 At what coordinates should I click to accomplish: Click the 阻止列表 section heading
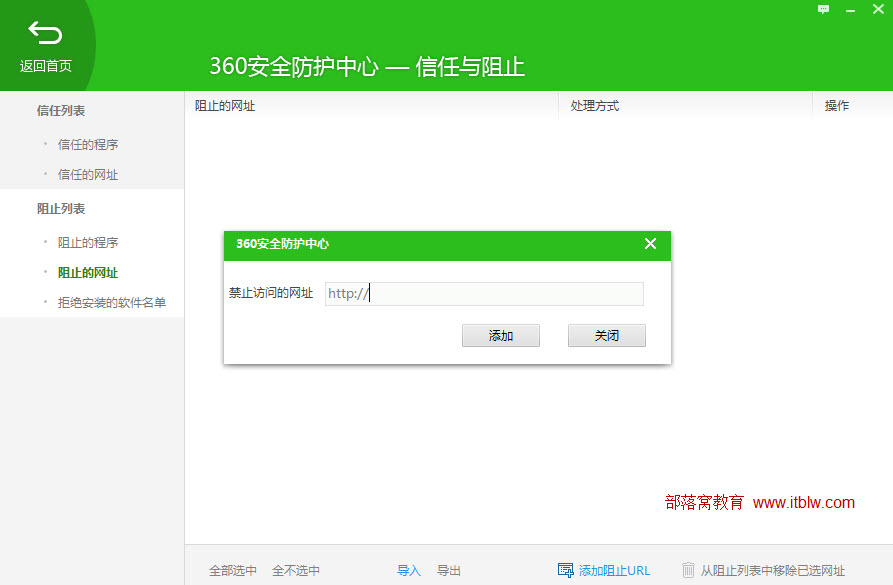click(61, 209)
